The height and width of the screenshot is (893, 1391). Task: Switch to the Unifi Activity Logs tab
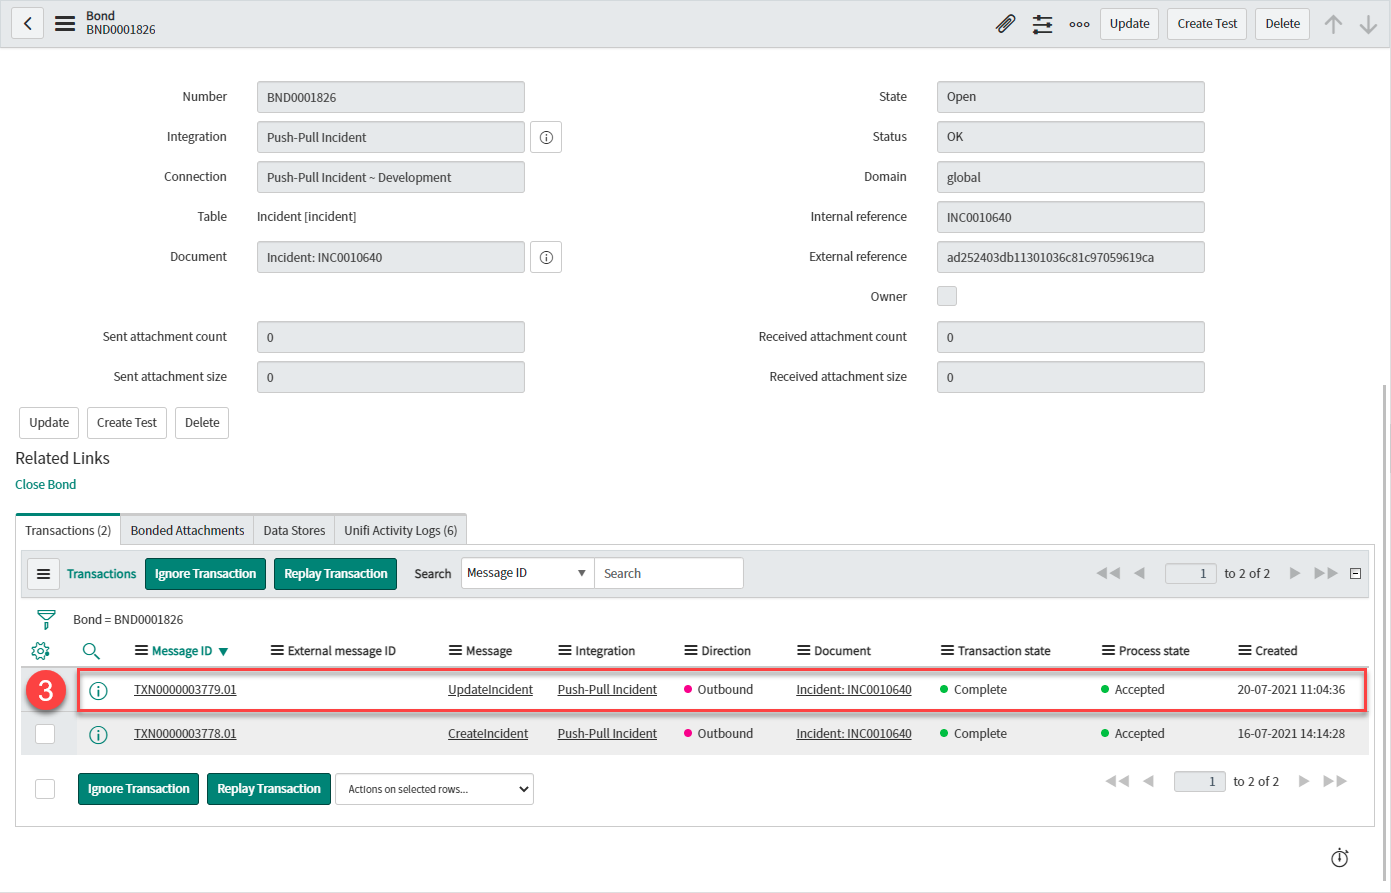pyautogui.click(x=400, y=530)
